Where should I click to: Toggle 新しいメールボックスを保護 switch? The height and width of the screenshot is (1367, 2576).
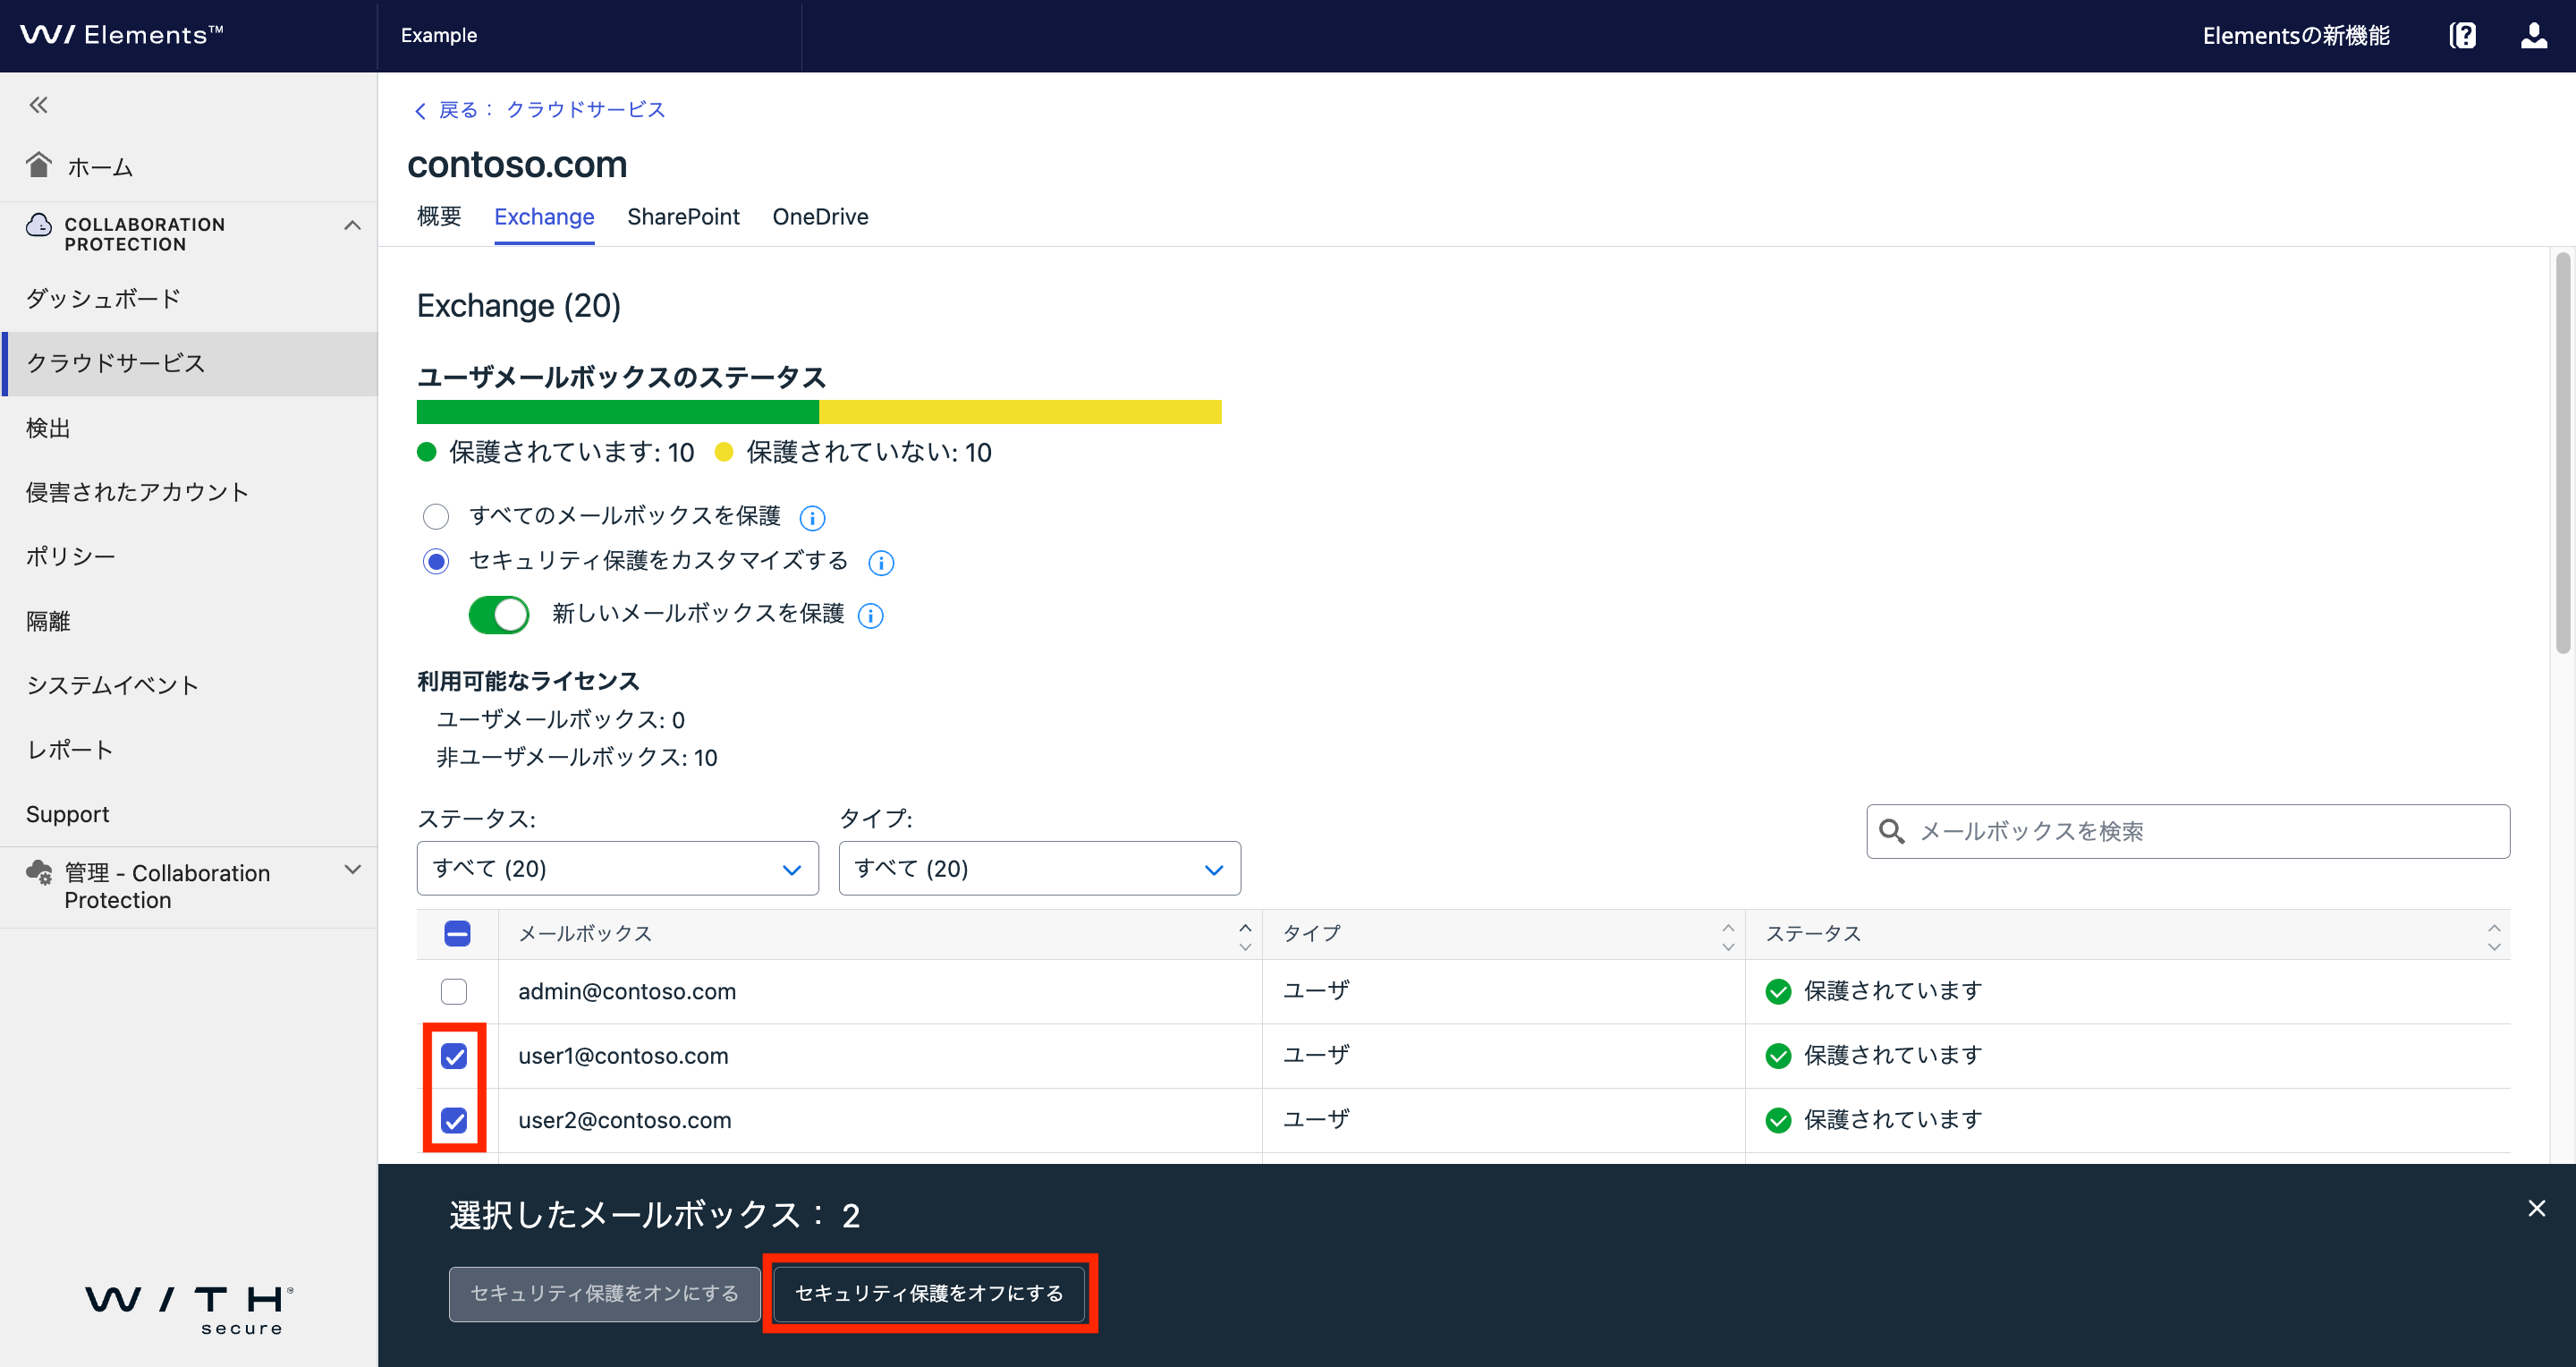coord(499,615)
